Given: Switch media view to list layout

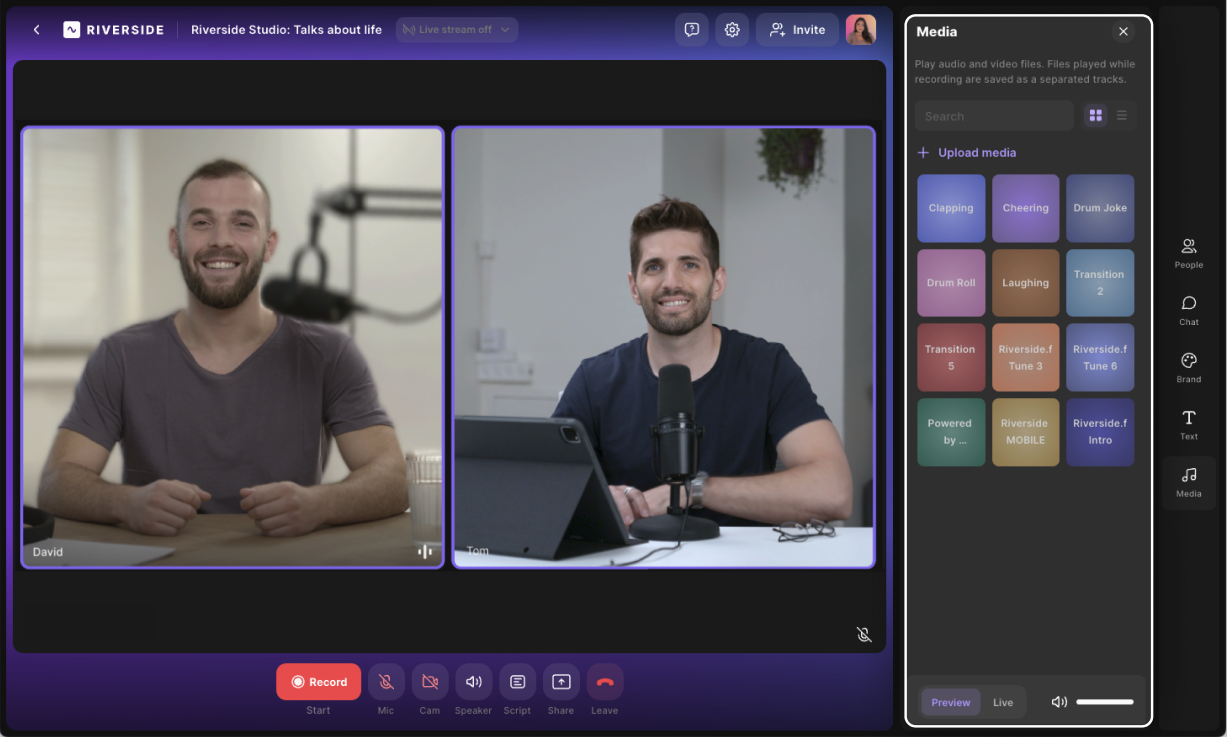Looking at the screenshot, I should pos(1122,116).
